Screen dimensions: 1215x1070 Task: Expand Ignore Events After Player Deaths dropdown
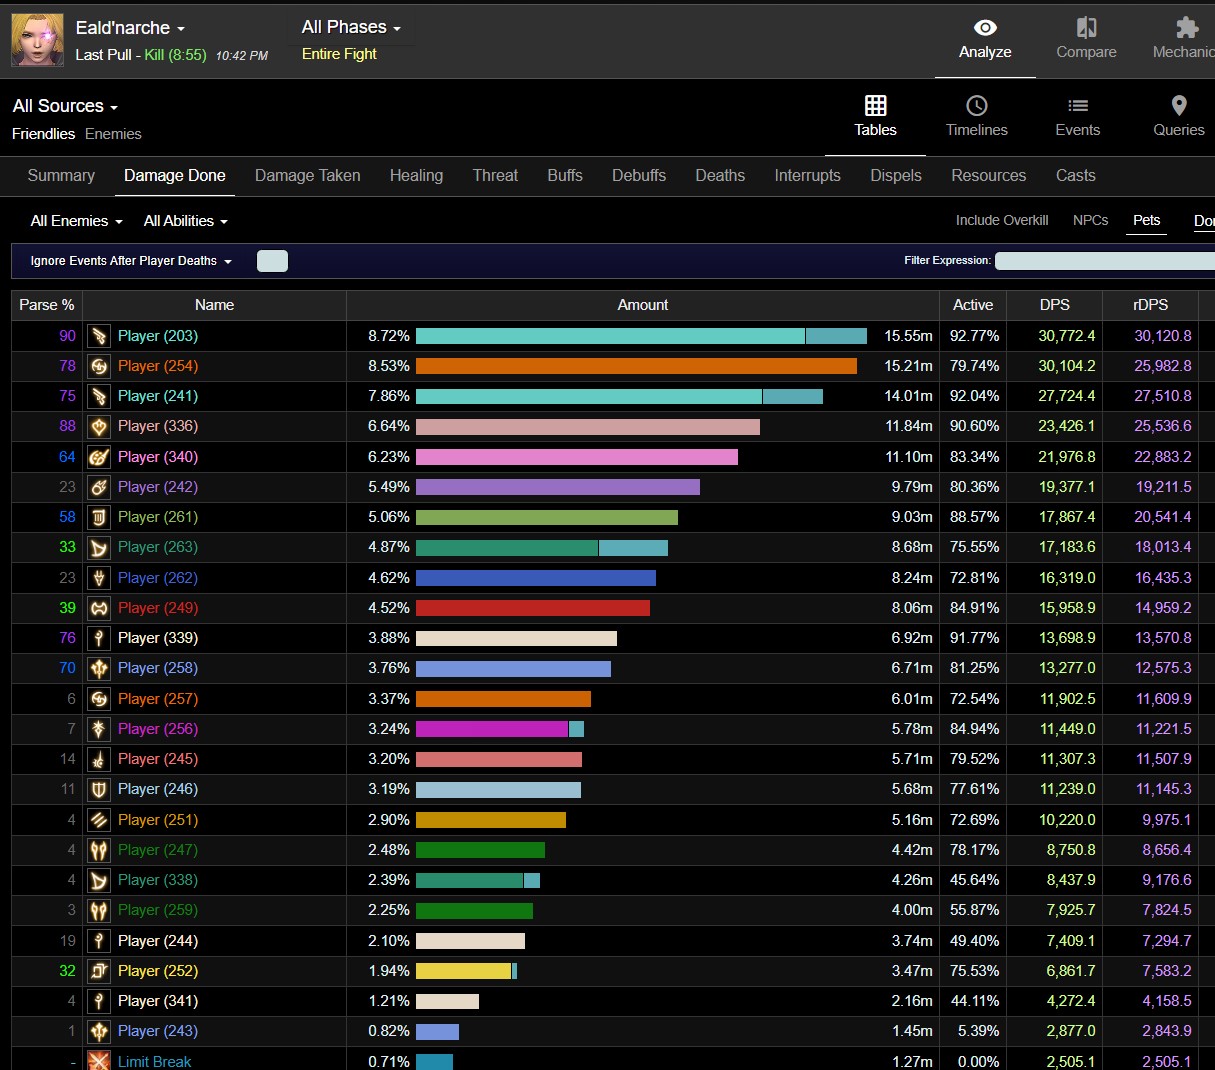coord(131,261)
